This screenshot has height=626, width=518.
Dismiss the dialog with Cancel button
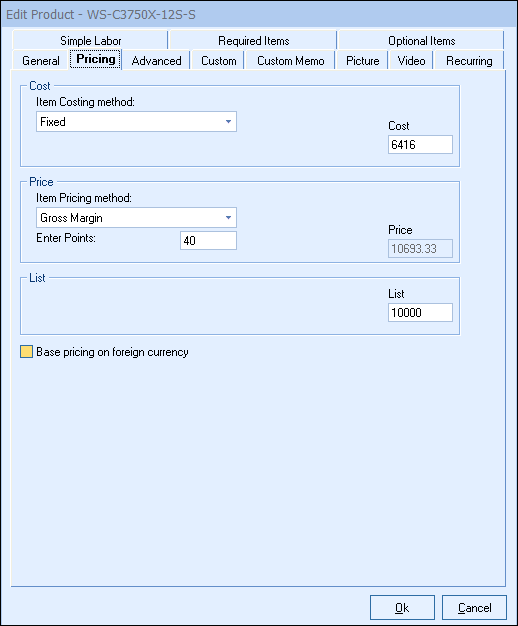pyautogui.click(x=474, y=608)
